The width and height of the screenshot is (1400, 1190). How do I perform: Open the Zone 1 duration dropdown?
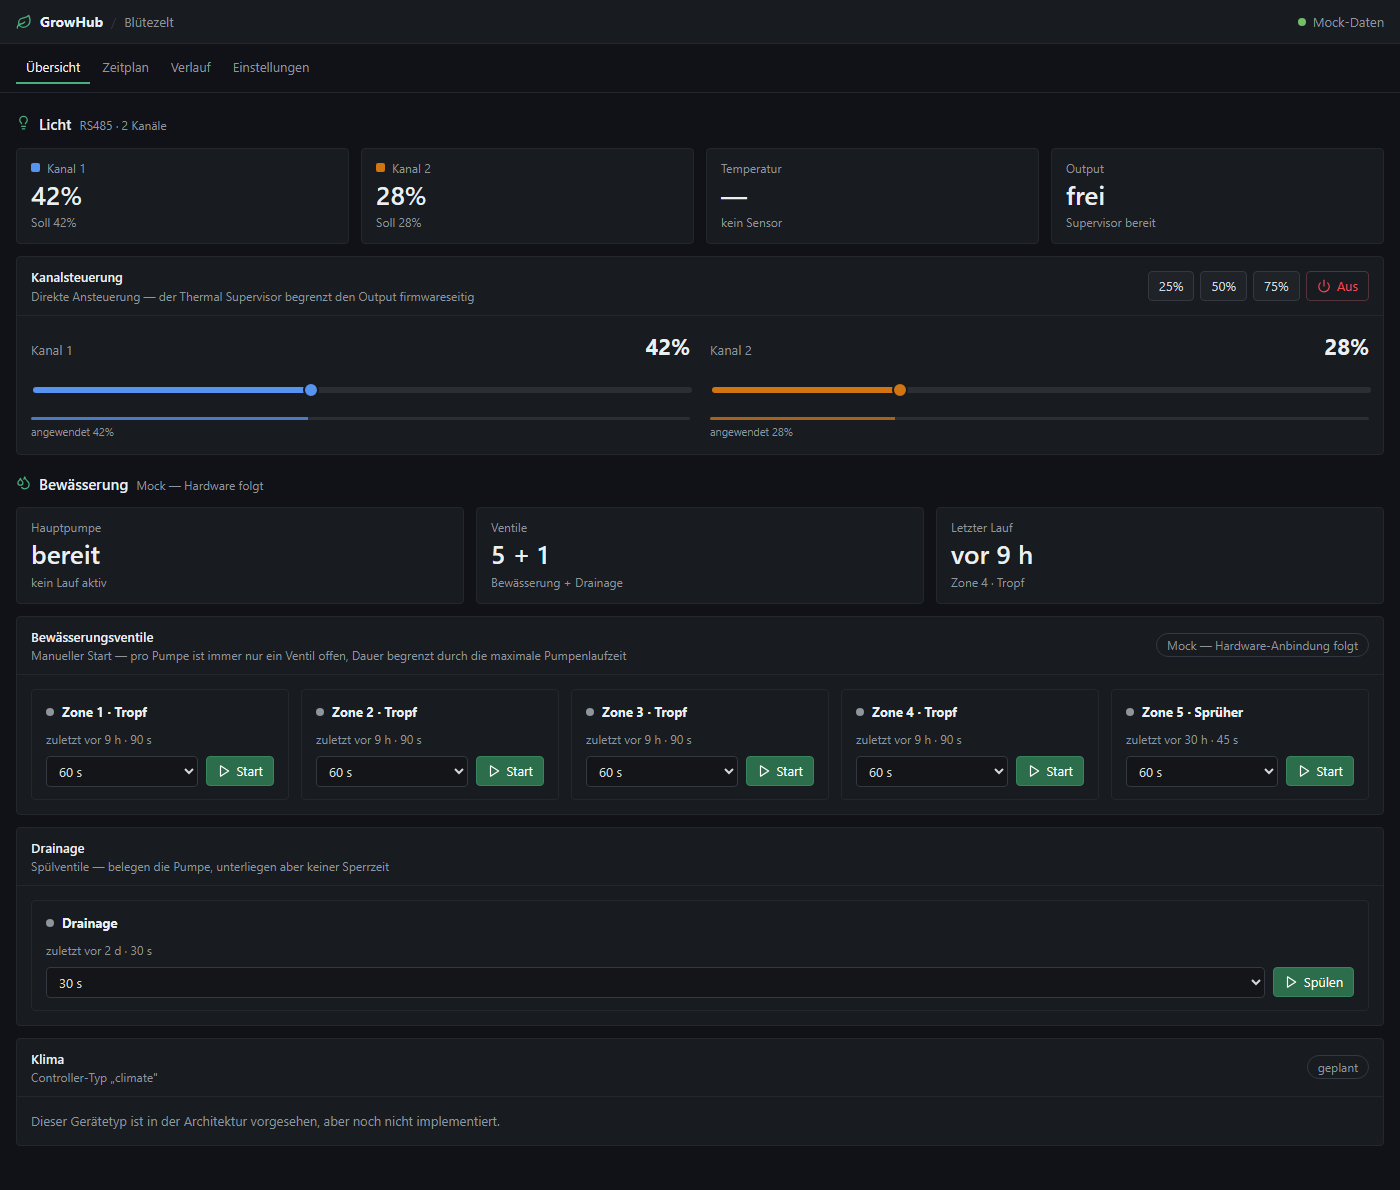[122, 772]
